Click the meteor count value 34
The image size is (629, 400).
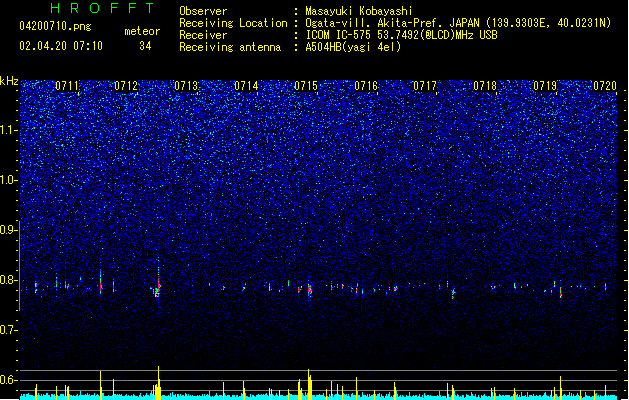click(x=145, y=46)
